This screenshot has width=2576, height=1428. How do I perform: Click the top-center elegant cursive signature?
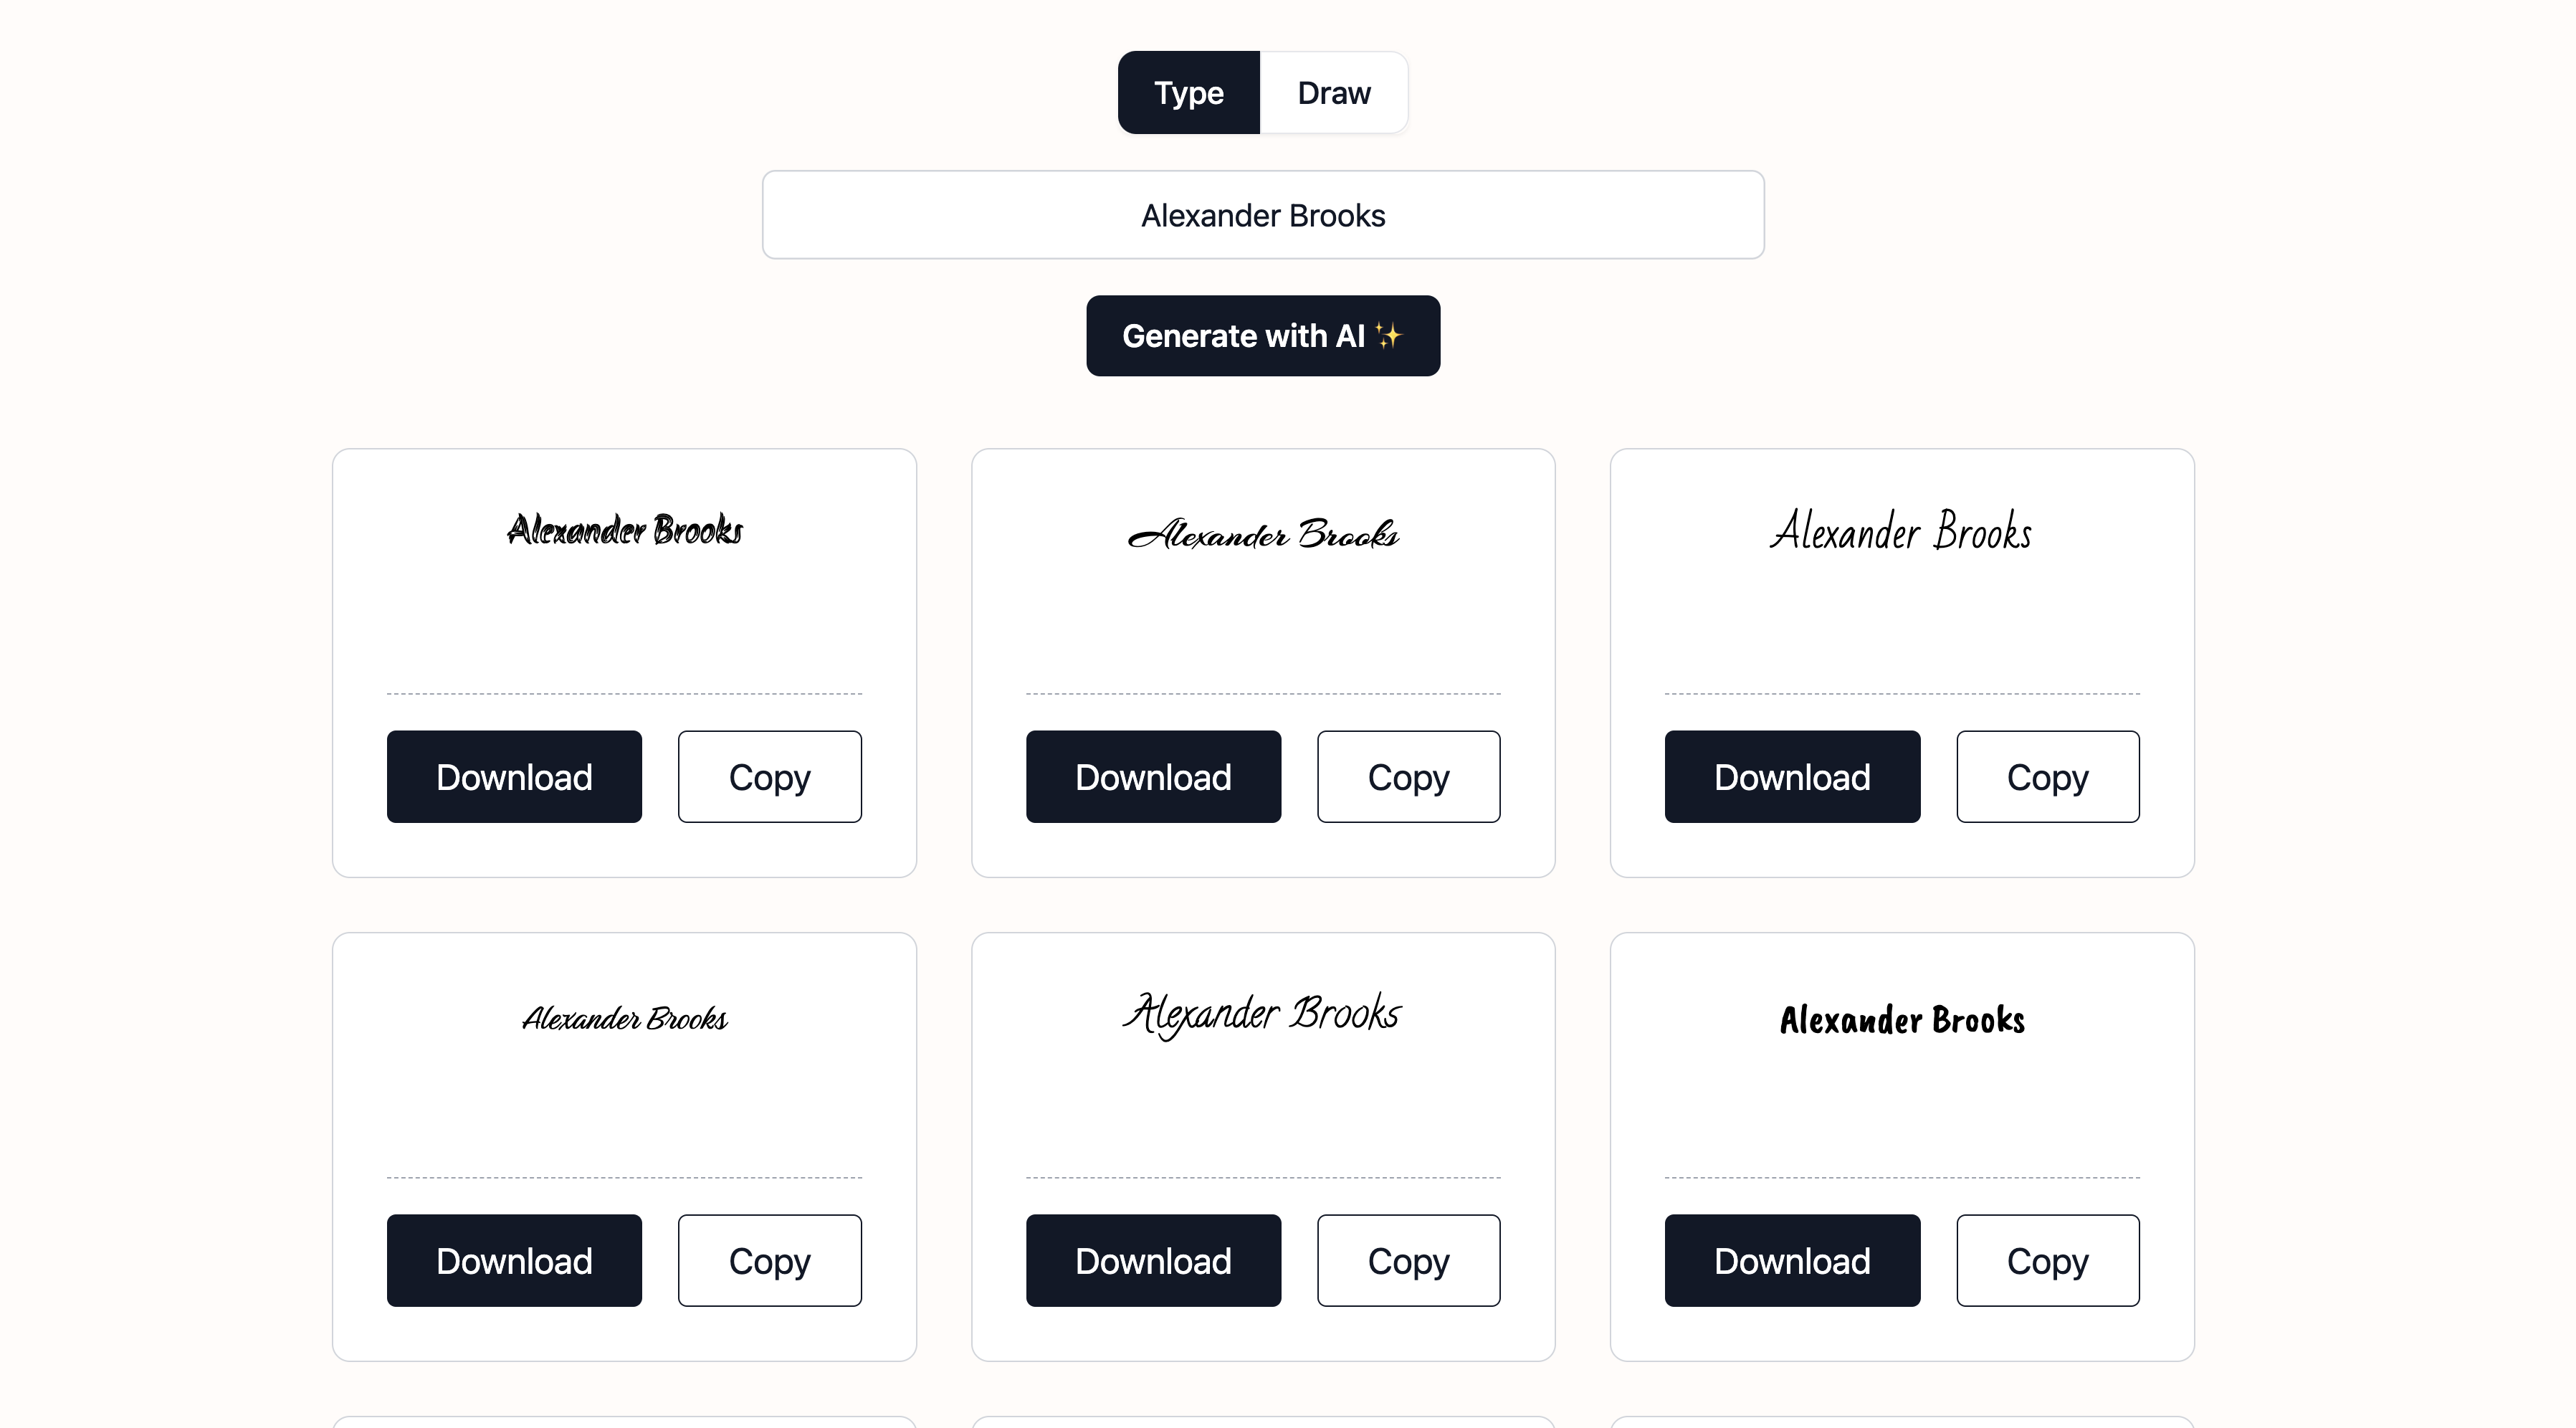[x=1262, y=533]
